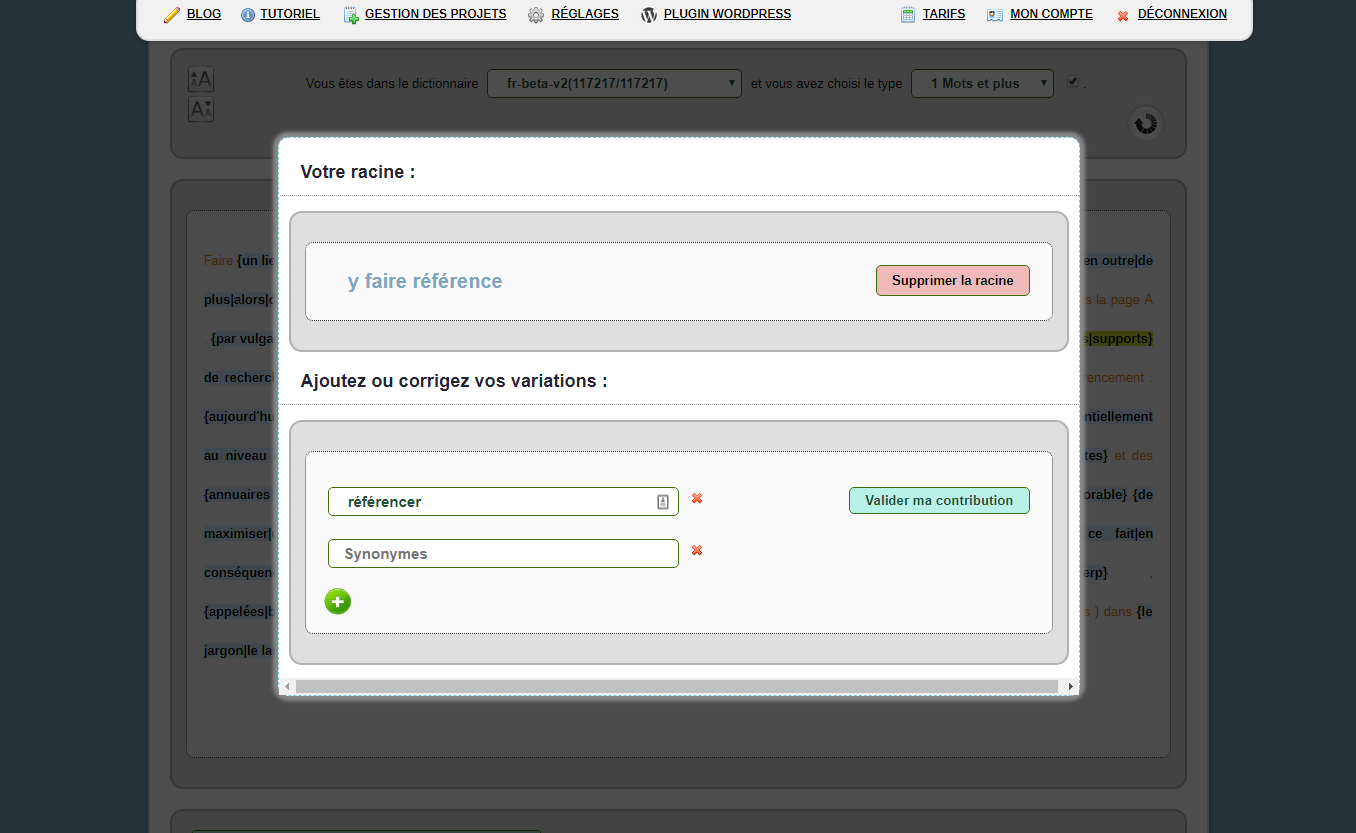Remove the 'référencer' variation with red cross
1356x833 pixels.
point(697,498)
